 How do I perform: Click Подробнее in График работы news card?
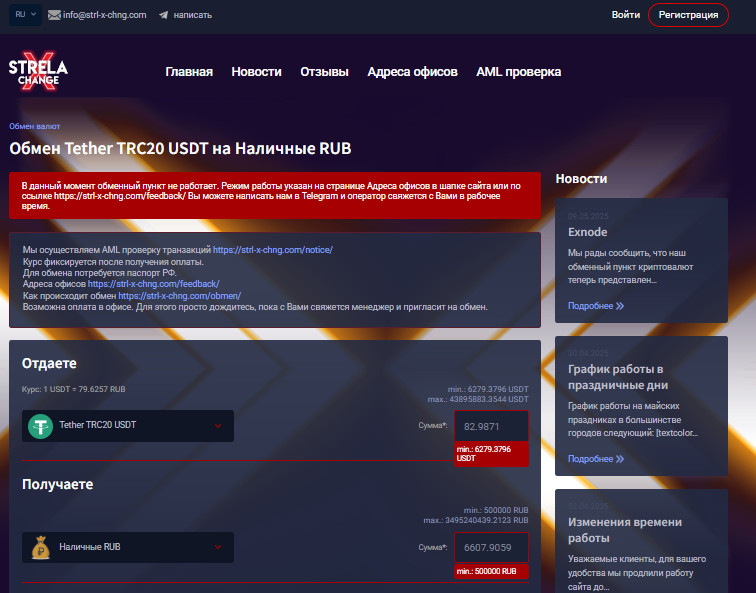591,459
